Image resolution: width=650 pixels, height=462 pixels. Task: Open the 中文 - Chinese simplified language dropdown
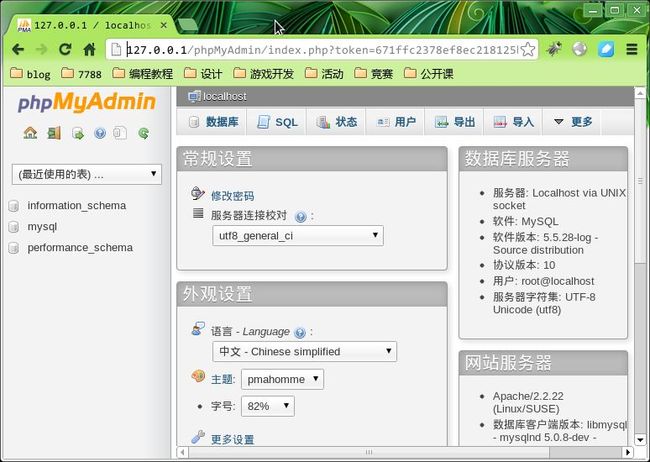pos(304,352)
